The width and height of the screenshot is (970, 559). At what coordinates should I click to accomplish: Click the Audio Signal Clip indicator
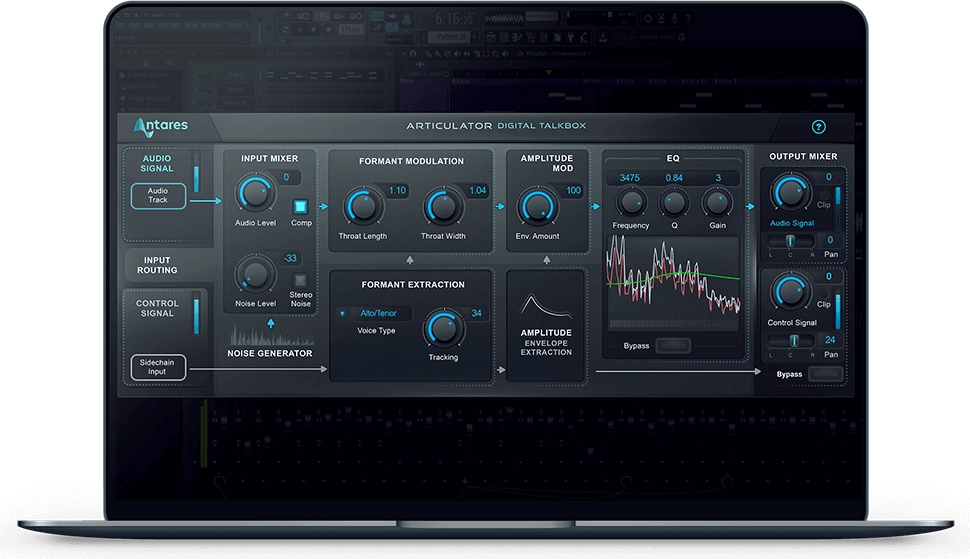823,195
